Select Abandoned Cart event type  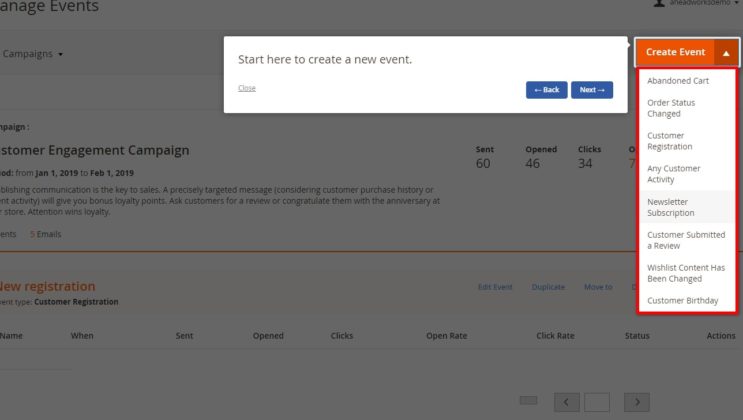click(x=676, y=81)
